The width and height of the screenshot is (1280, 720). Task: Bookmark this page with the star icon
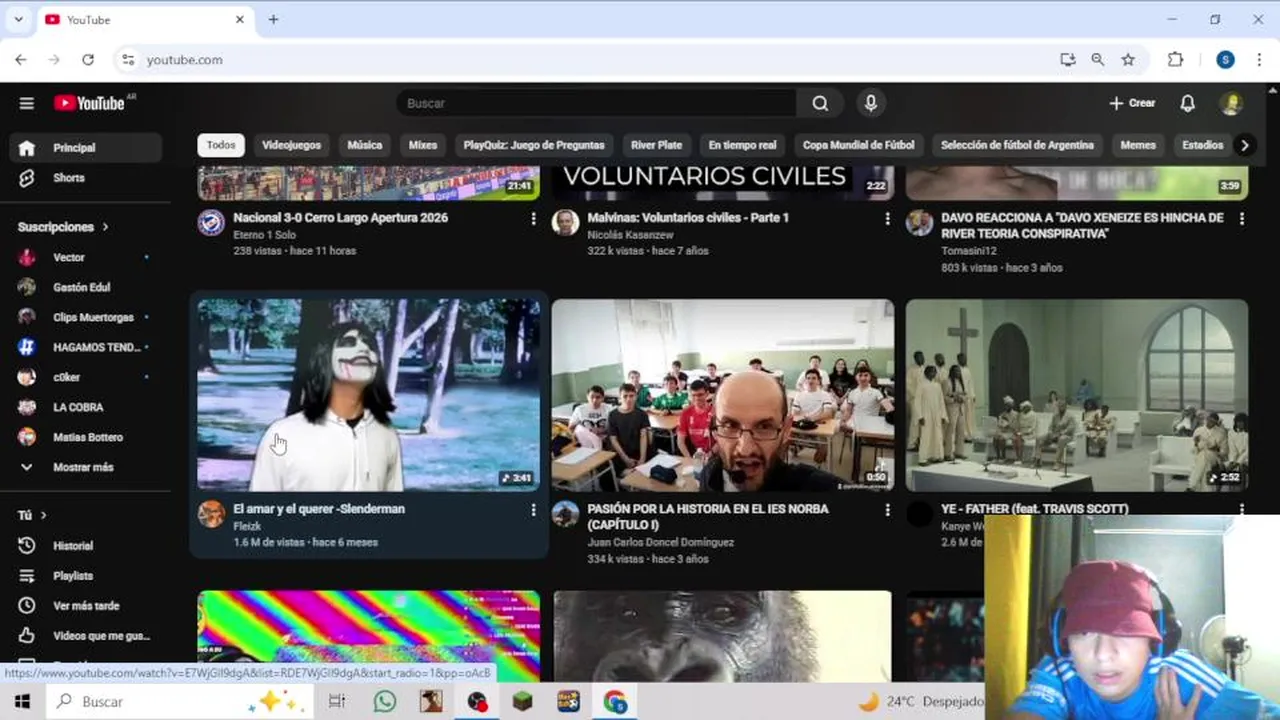click(1128, 60)
